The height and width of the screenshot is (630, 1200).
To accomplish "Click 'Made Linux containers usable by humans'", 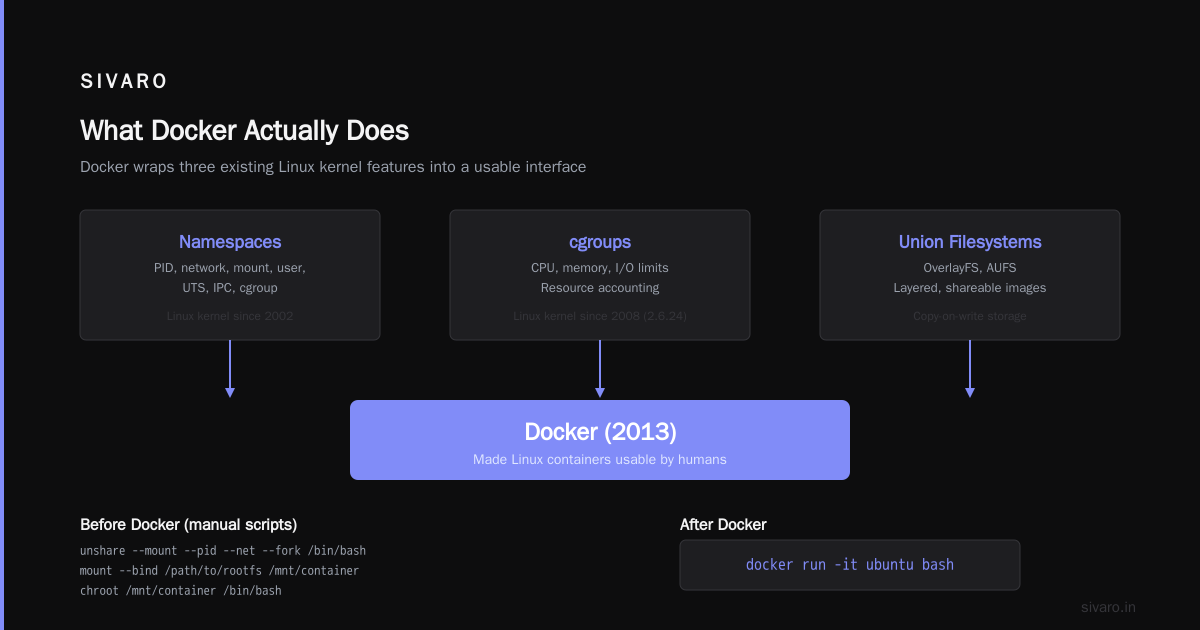I will coord(600,460).
